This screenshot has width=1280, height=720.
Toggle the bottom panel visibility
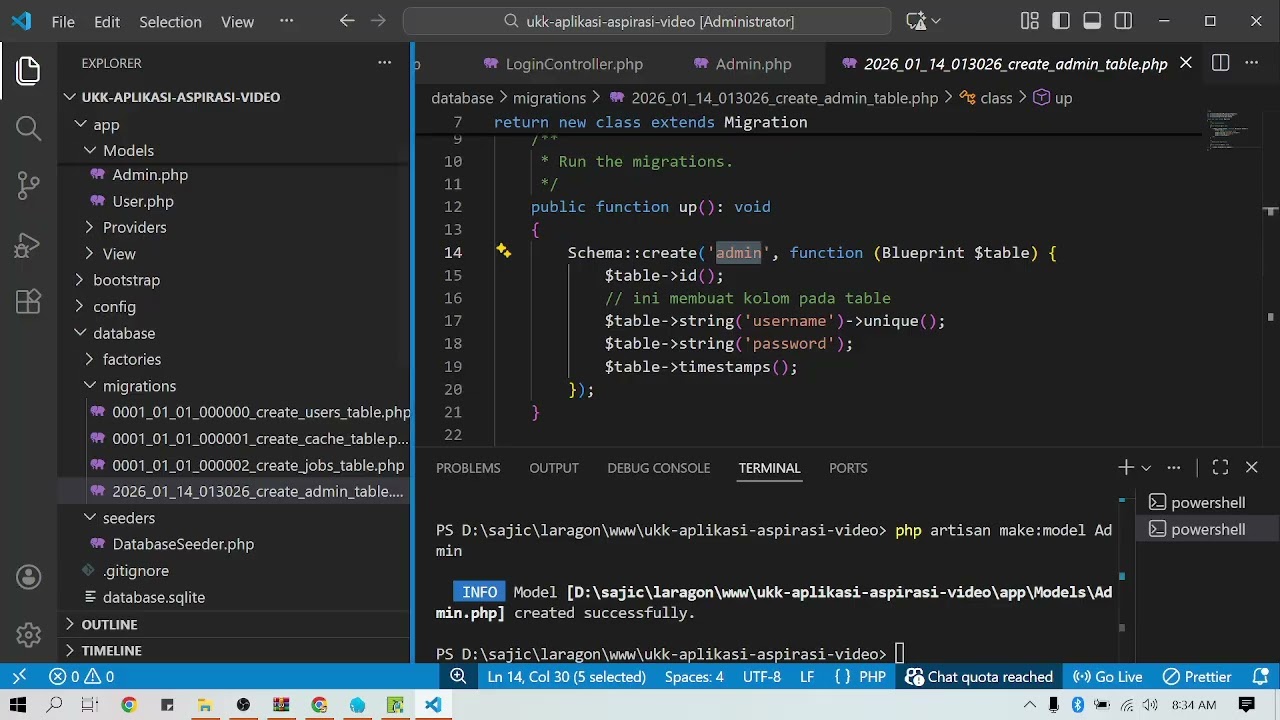point(1092,21)
